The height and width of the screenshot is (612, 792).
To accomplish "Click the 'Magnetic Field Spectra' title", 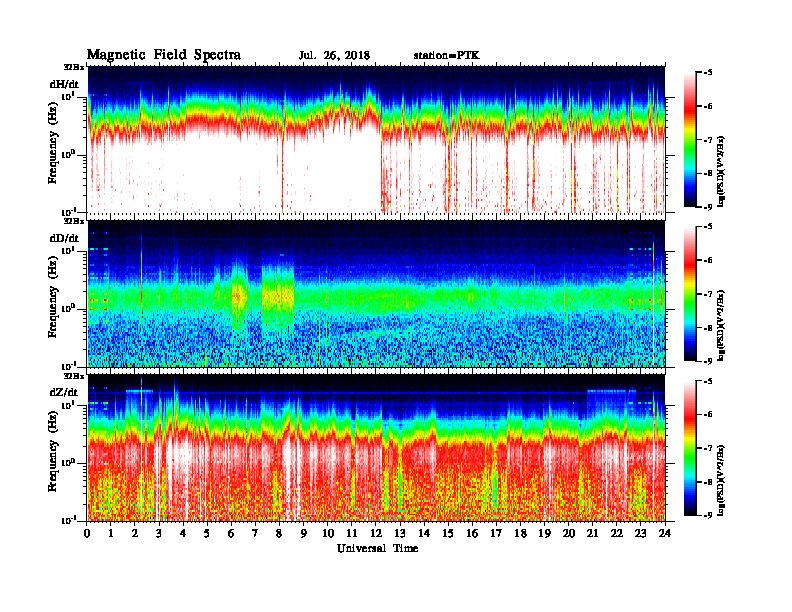I will point(164,55).
